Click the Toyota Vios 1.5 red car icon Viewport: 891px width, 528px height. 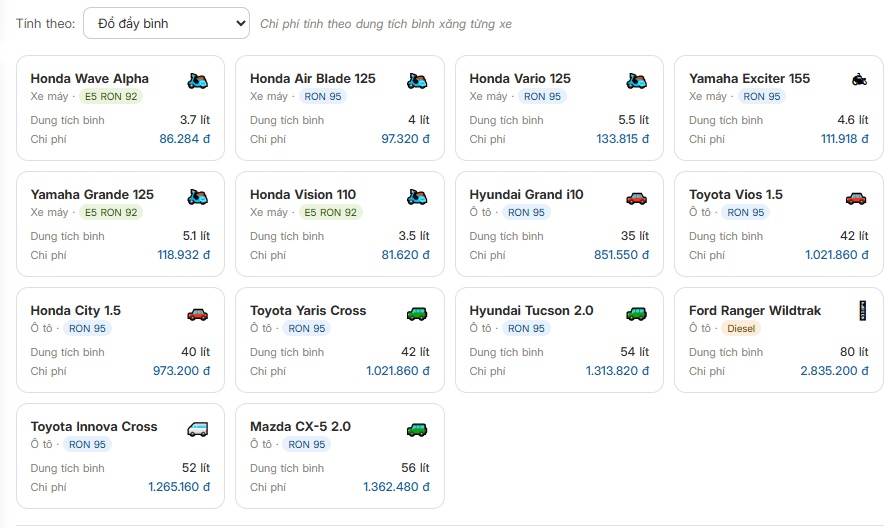(x=856, y=197)
